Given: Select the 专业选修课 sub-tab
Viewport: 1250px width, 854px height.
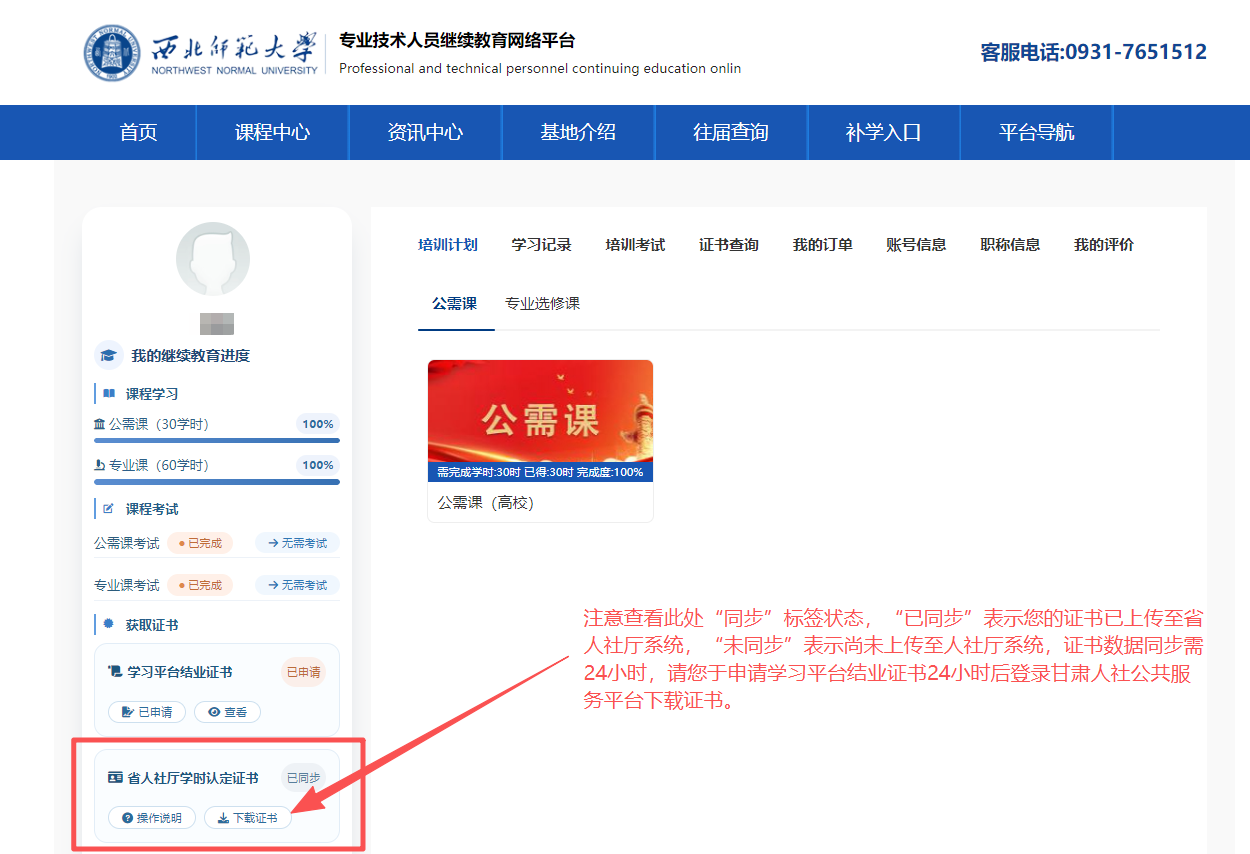Looking at the screenshot, I should pos(542,303).
